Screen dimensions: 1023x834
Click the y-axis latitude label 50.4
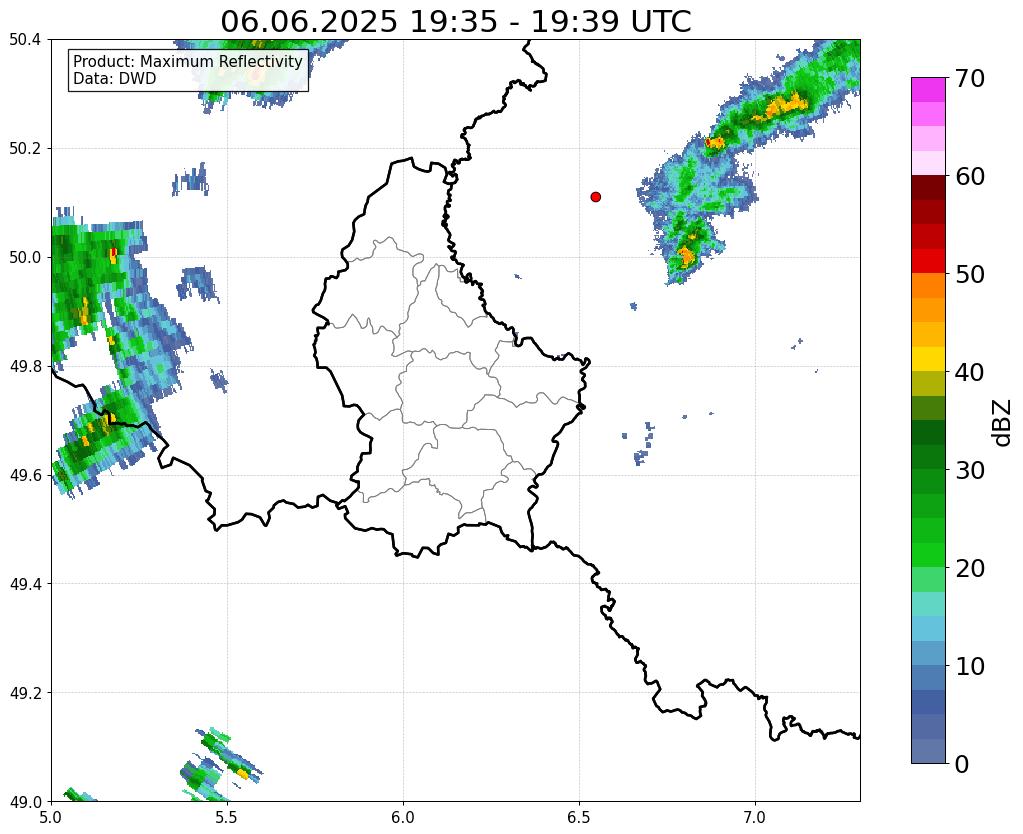25,40
